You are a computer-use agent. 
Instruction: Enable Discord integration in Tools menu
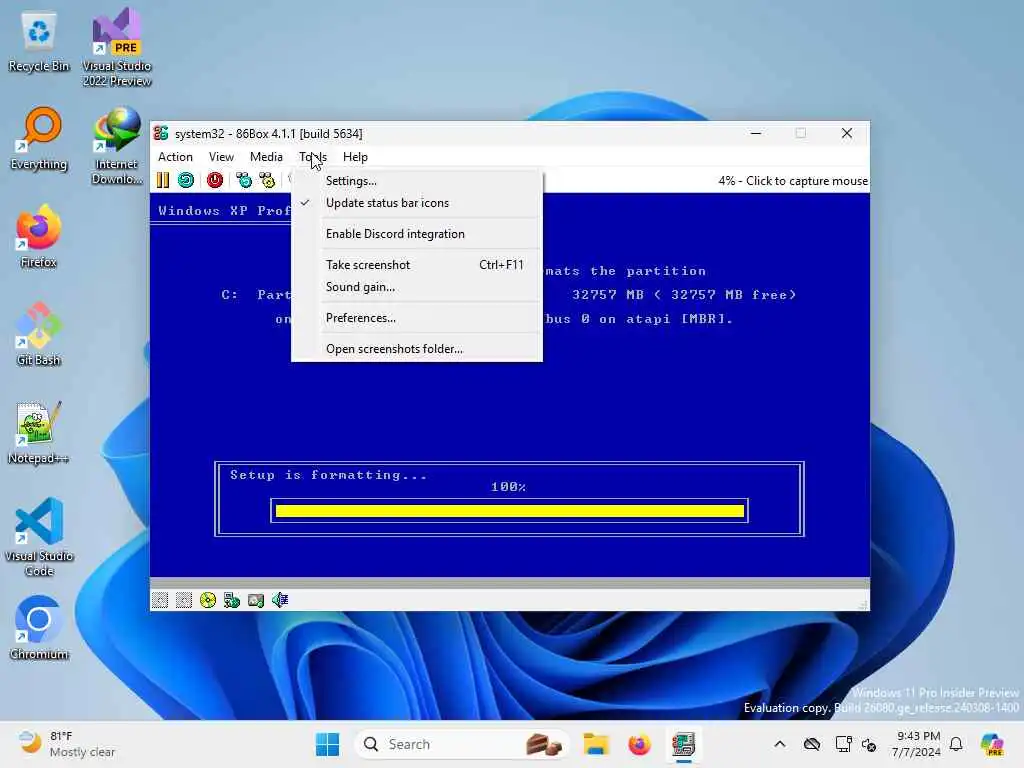(x=417, y=234)
